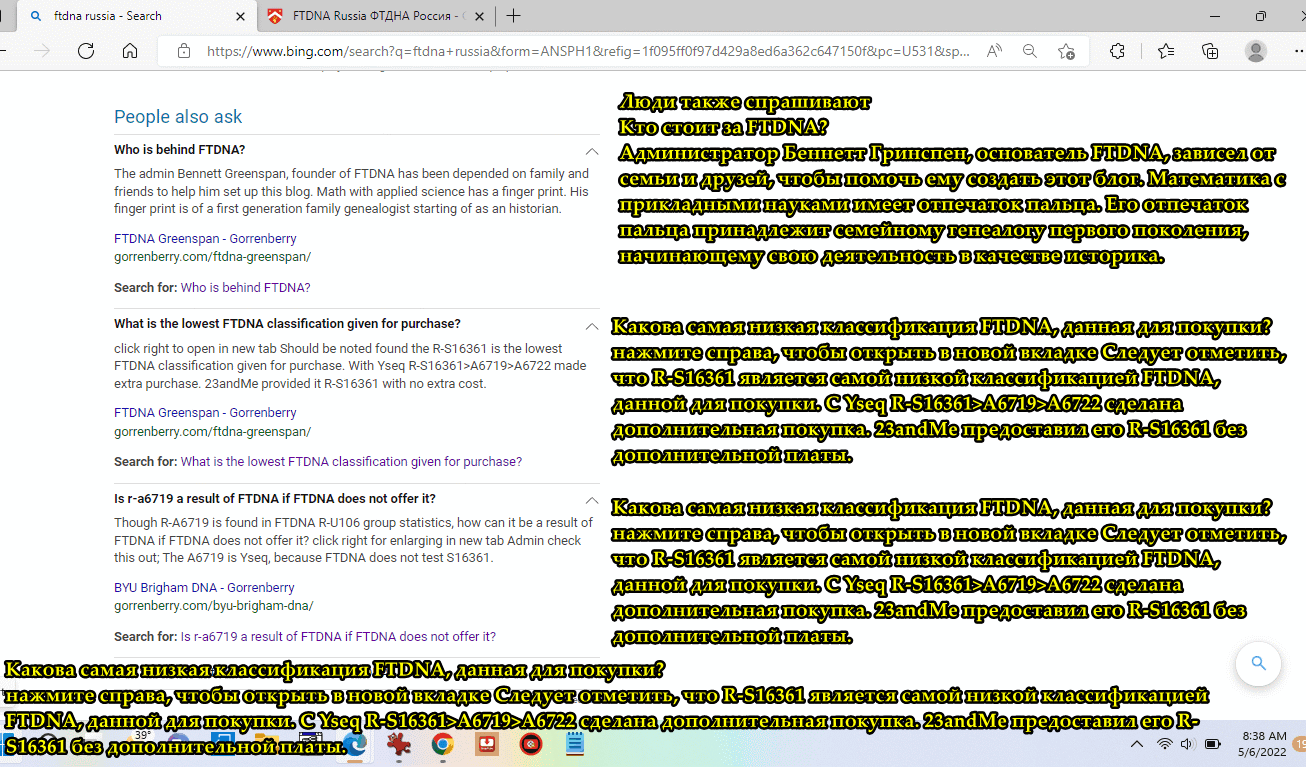Screen dimensions: 1306x767
Task: Search for 'Is r-a6719 a result of FTDNA' link
Action: click(x=338, y=637)
